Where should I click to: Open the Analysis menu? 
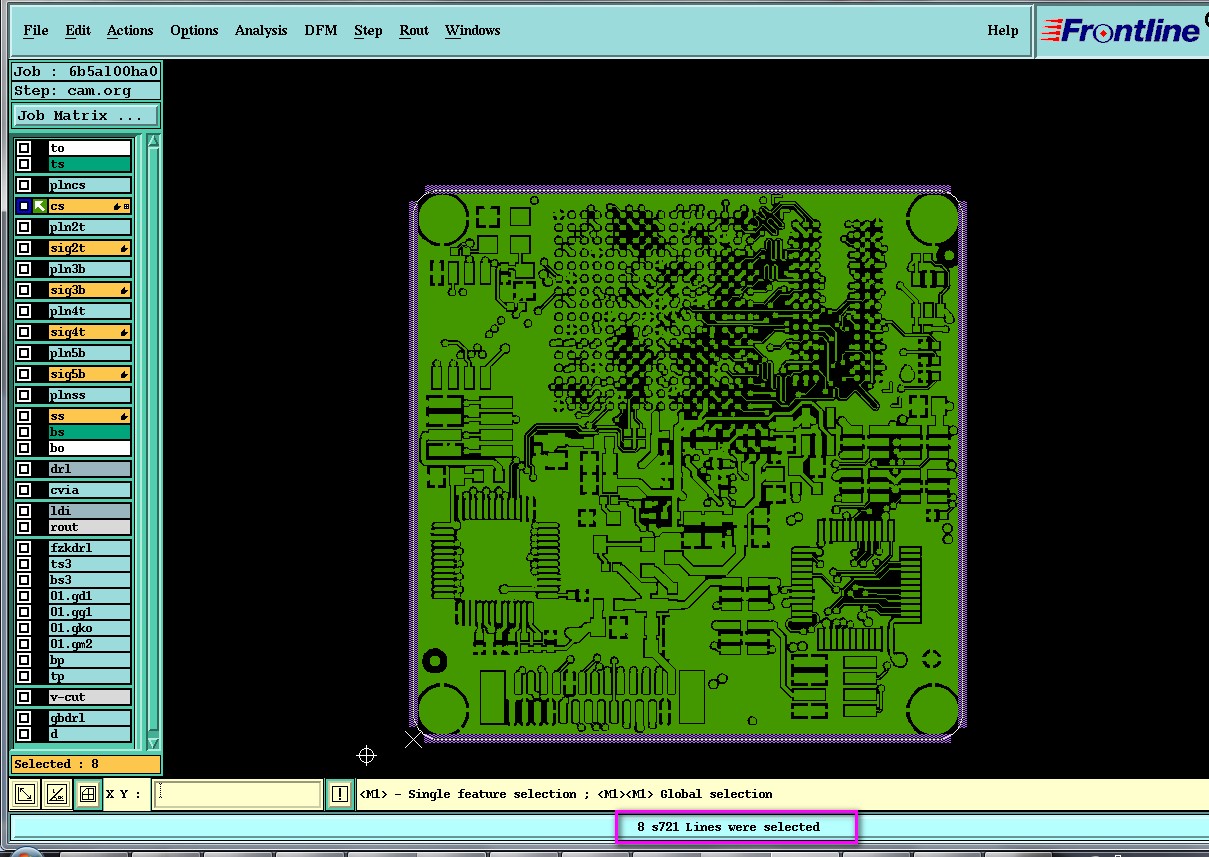261,30
